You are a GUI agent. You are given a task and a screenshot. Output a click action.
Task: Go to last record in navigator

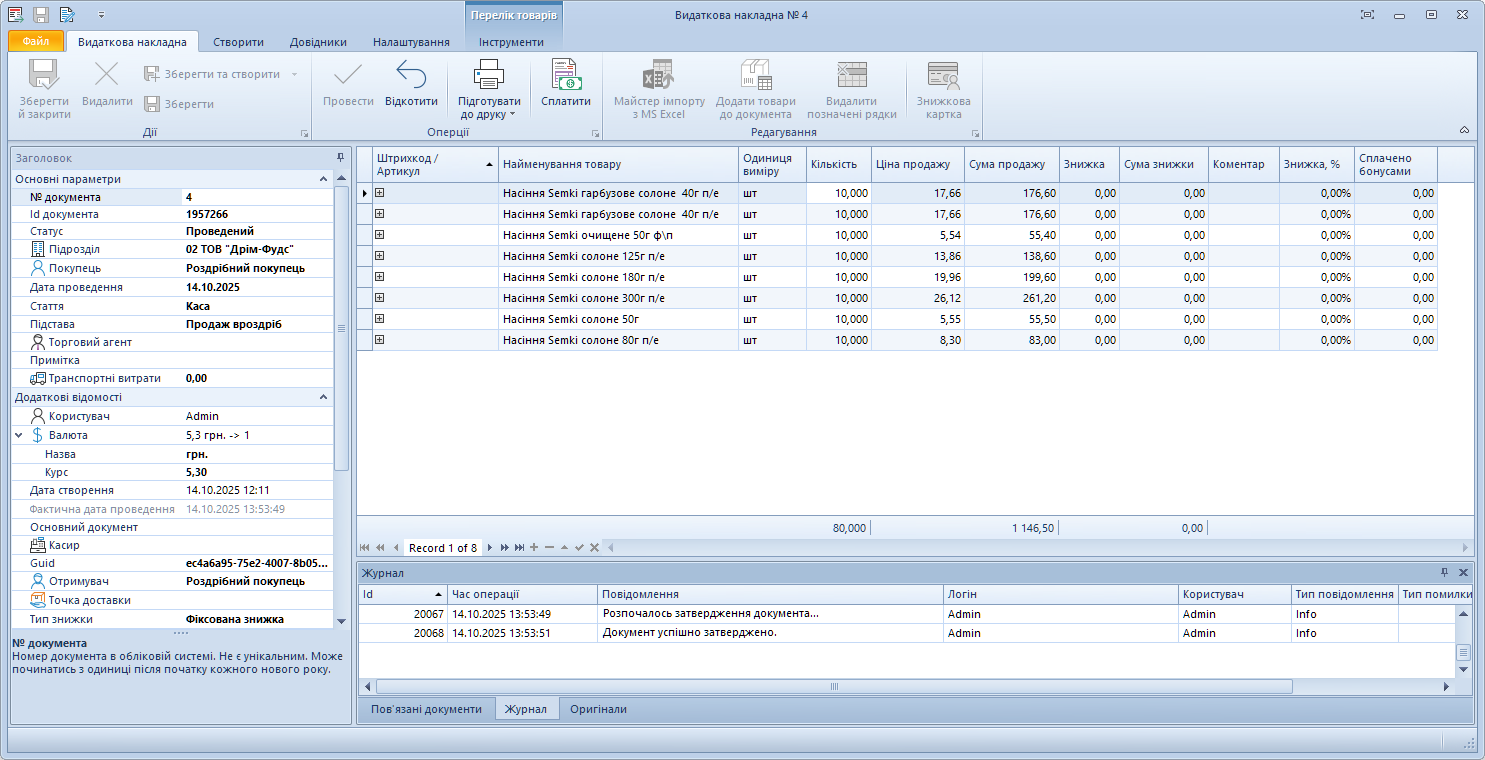click(x=519, y=548)
